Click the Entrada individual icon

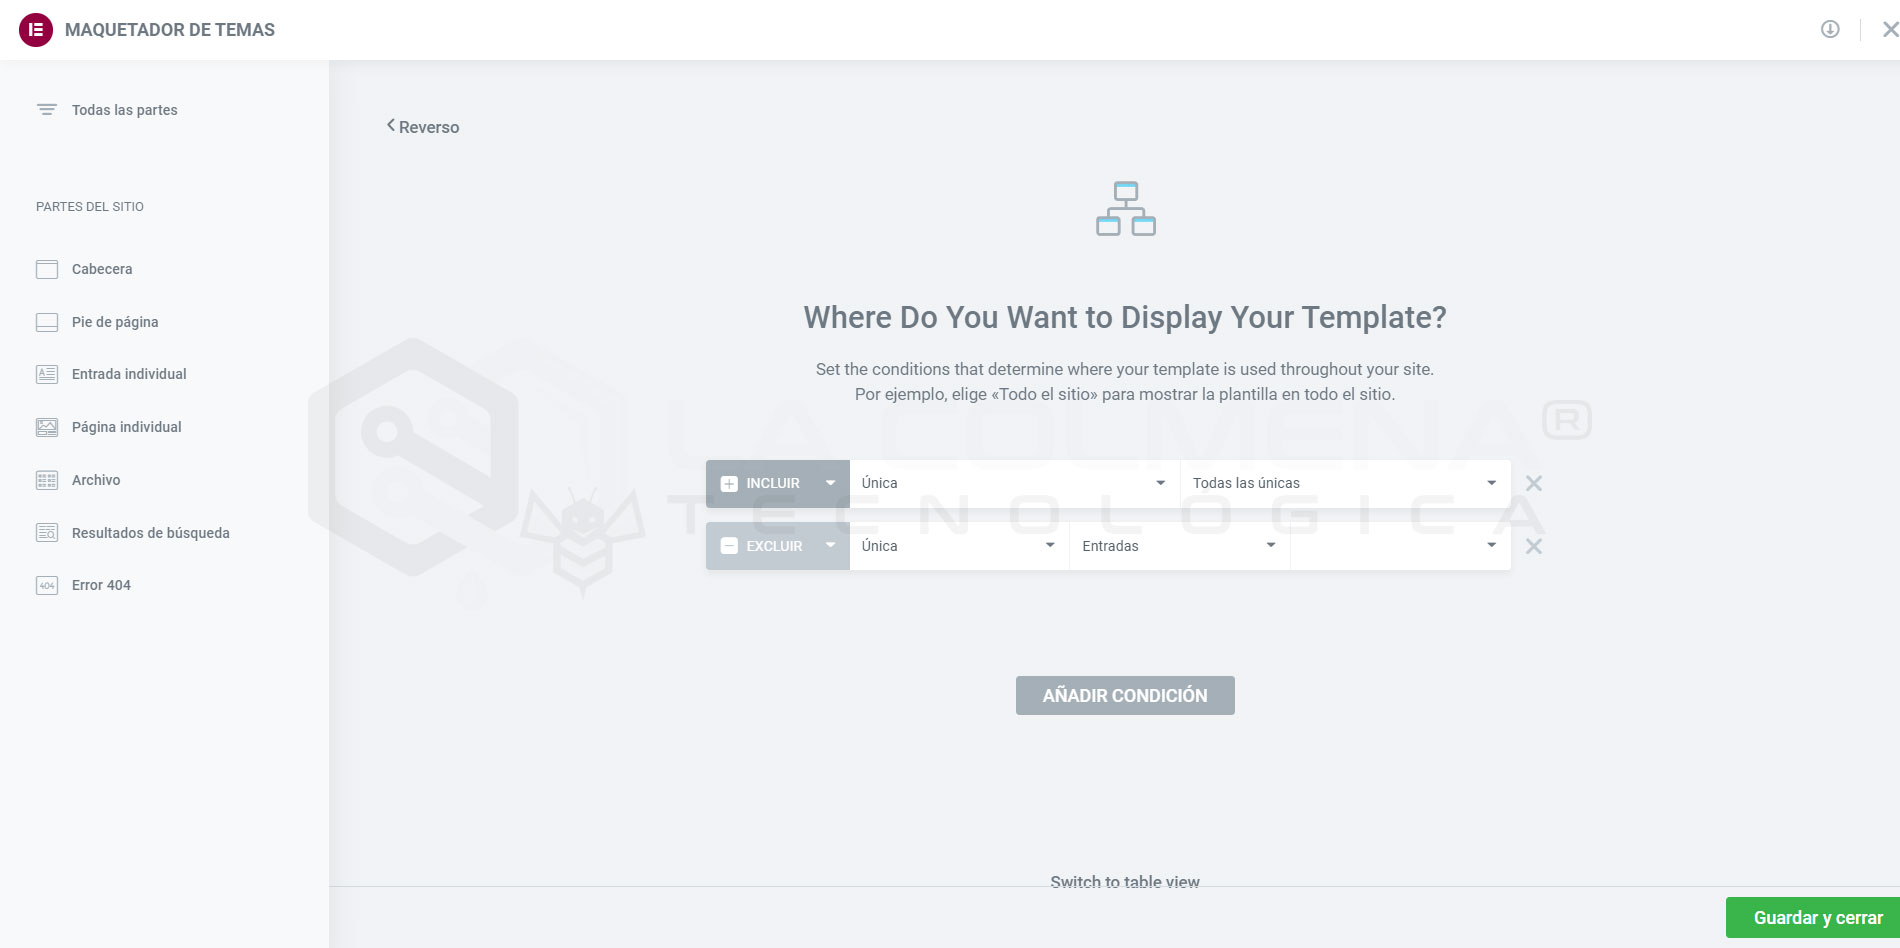[x=47, y=374]
